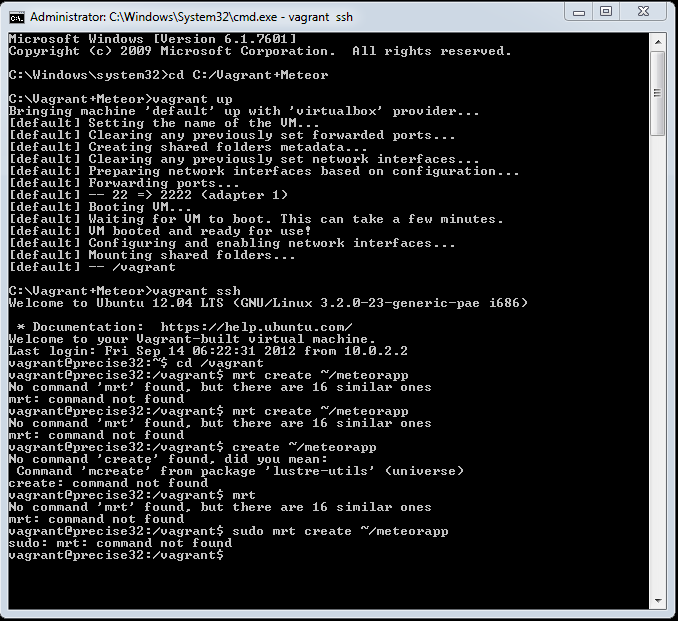Click the 'https://help.ubuntu.com/' documentation URL

click(256, 327)
